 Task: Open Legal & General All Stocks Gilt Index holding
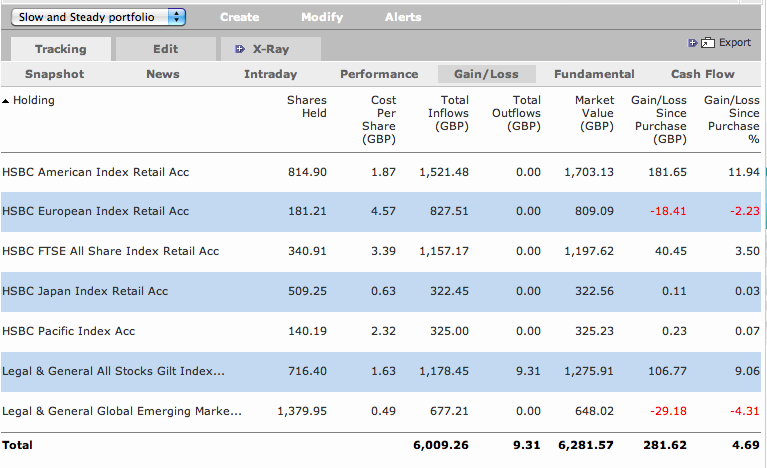[x=113, y=371]
